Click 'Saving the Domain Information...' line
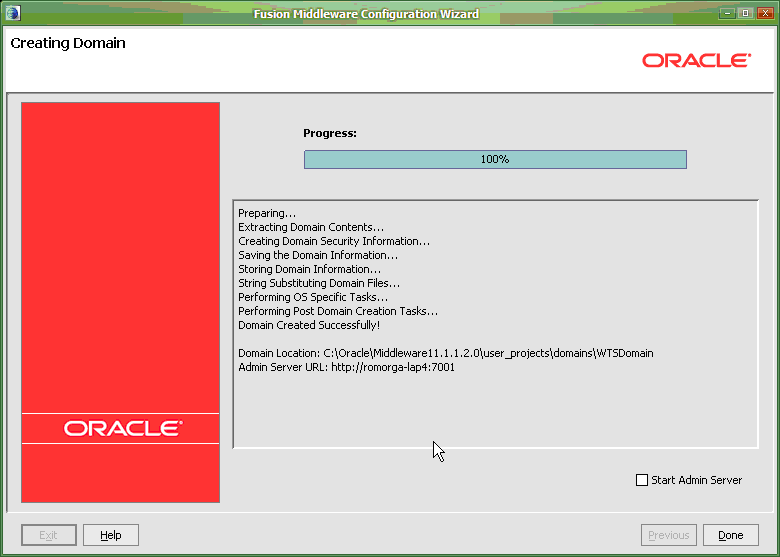780x557 pixels. [x=318, y=255]
